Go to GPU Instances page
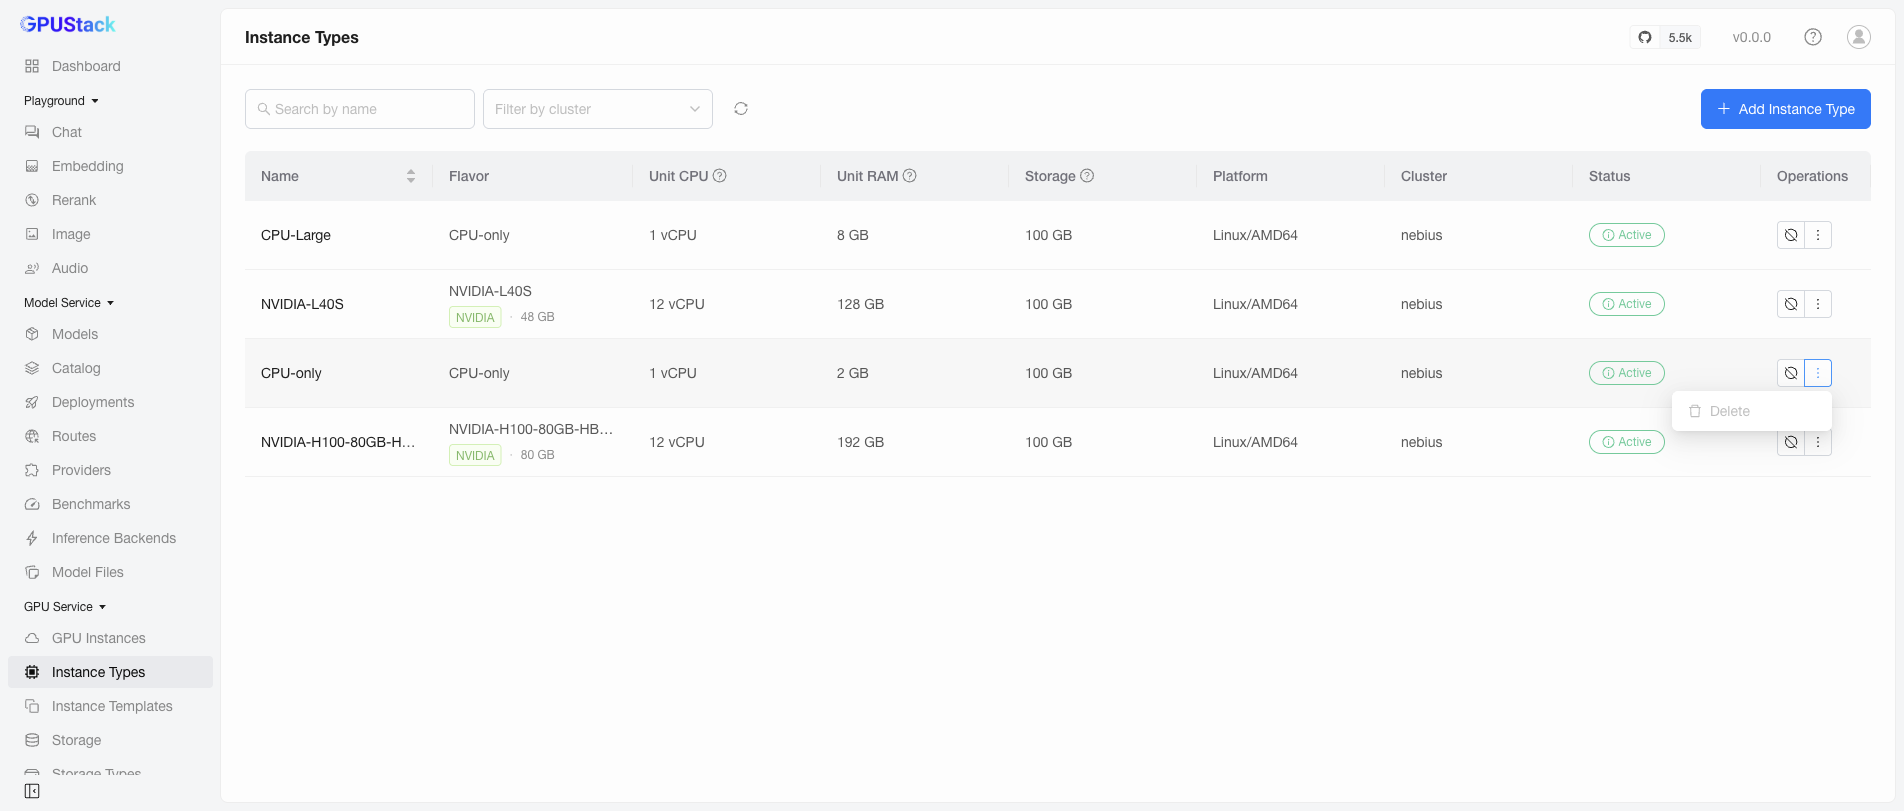This screenshot has height=811, width=1904. coord(110,638)
